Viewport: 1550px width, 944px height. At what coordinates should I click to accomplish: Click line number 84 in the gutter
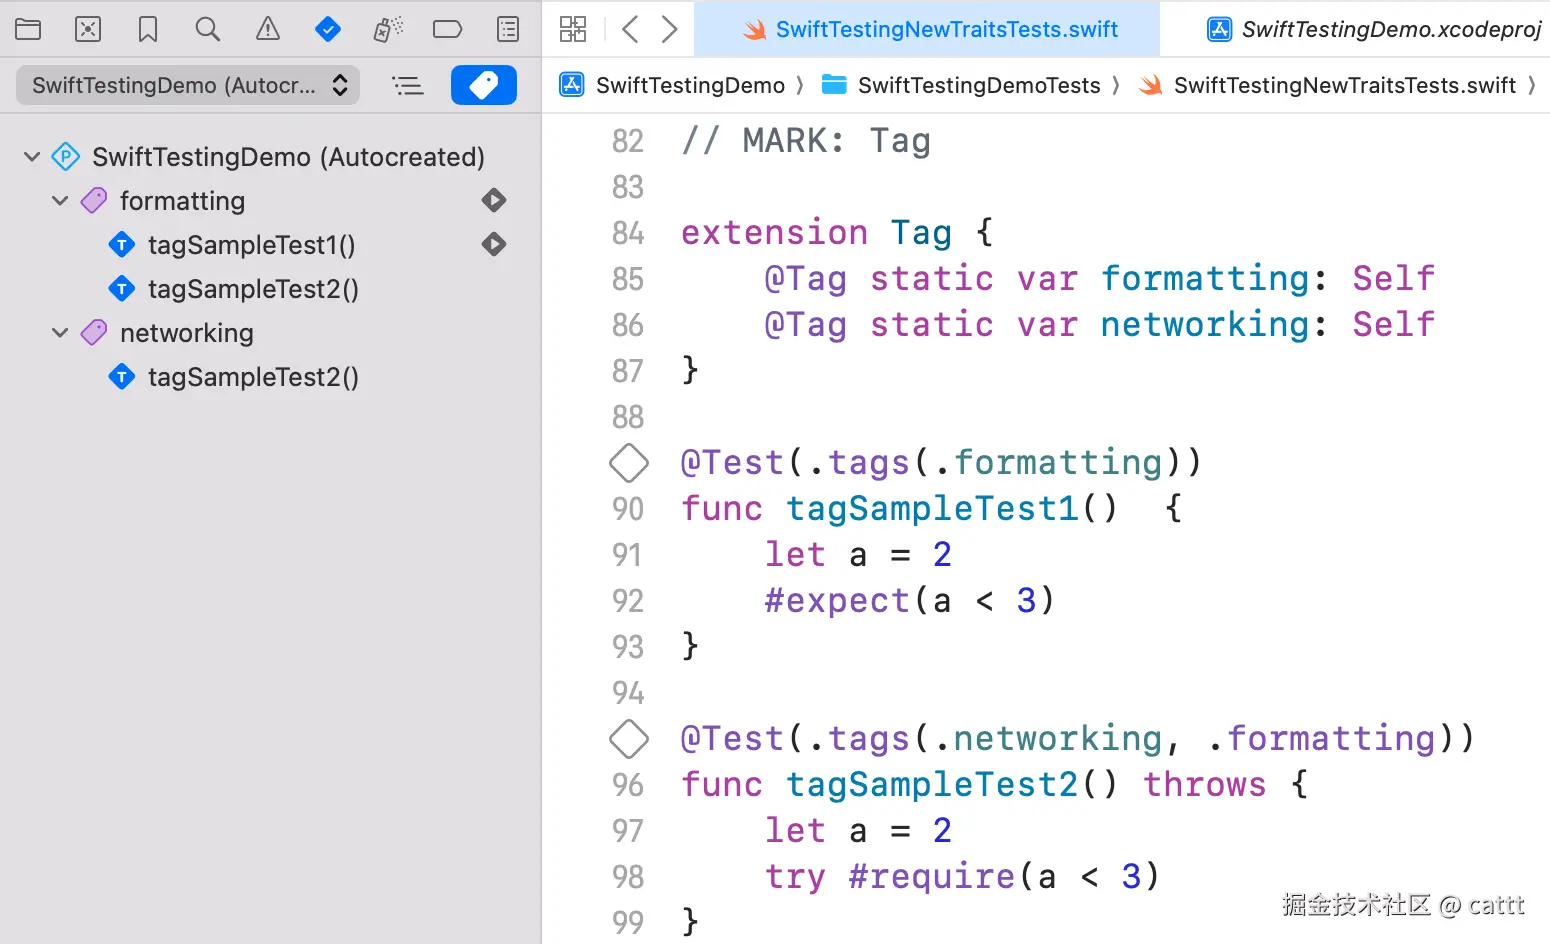(628, 233)
